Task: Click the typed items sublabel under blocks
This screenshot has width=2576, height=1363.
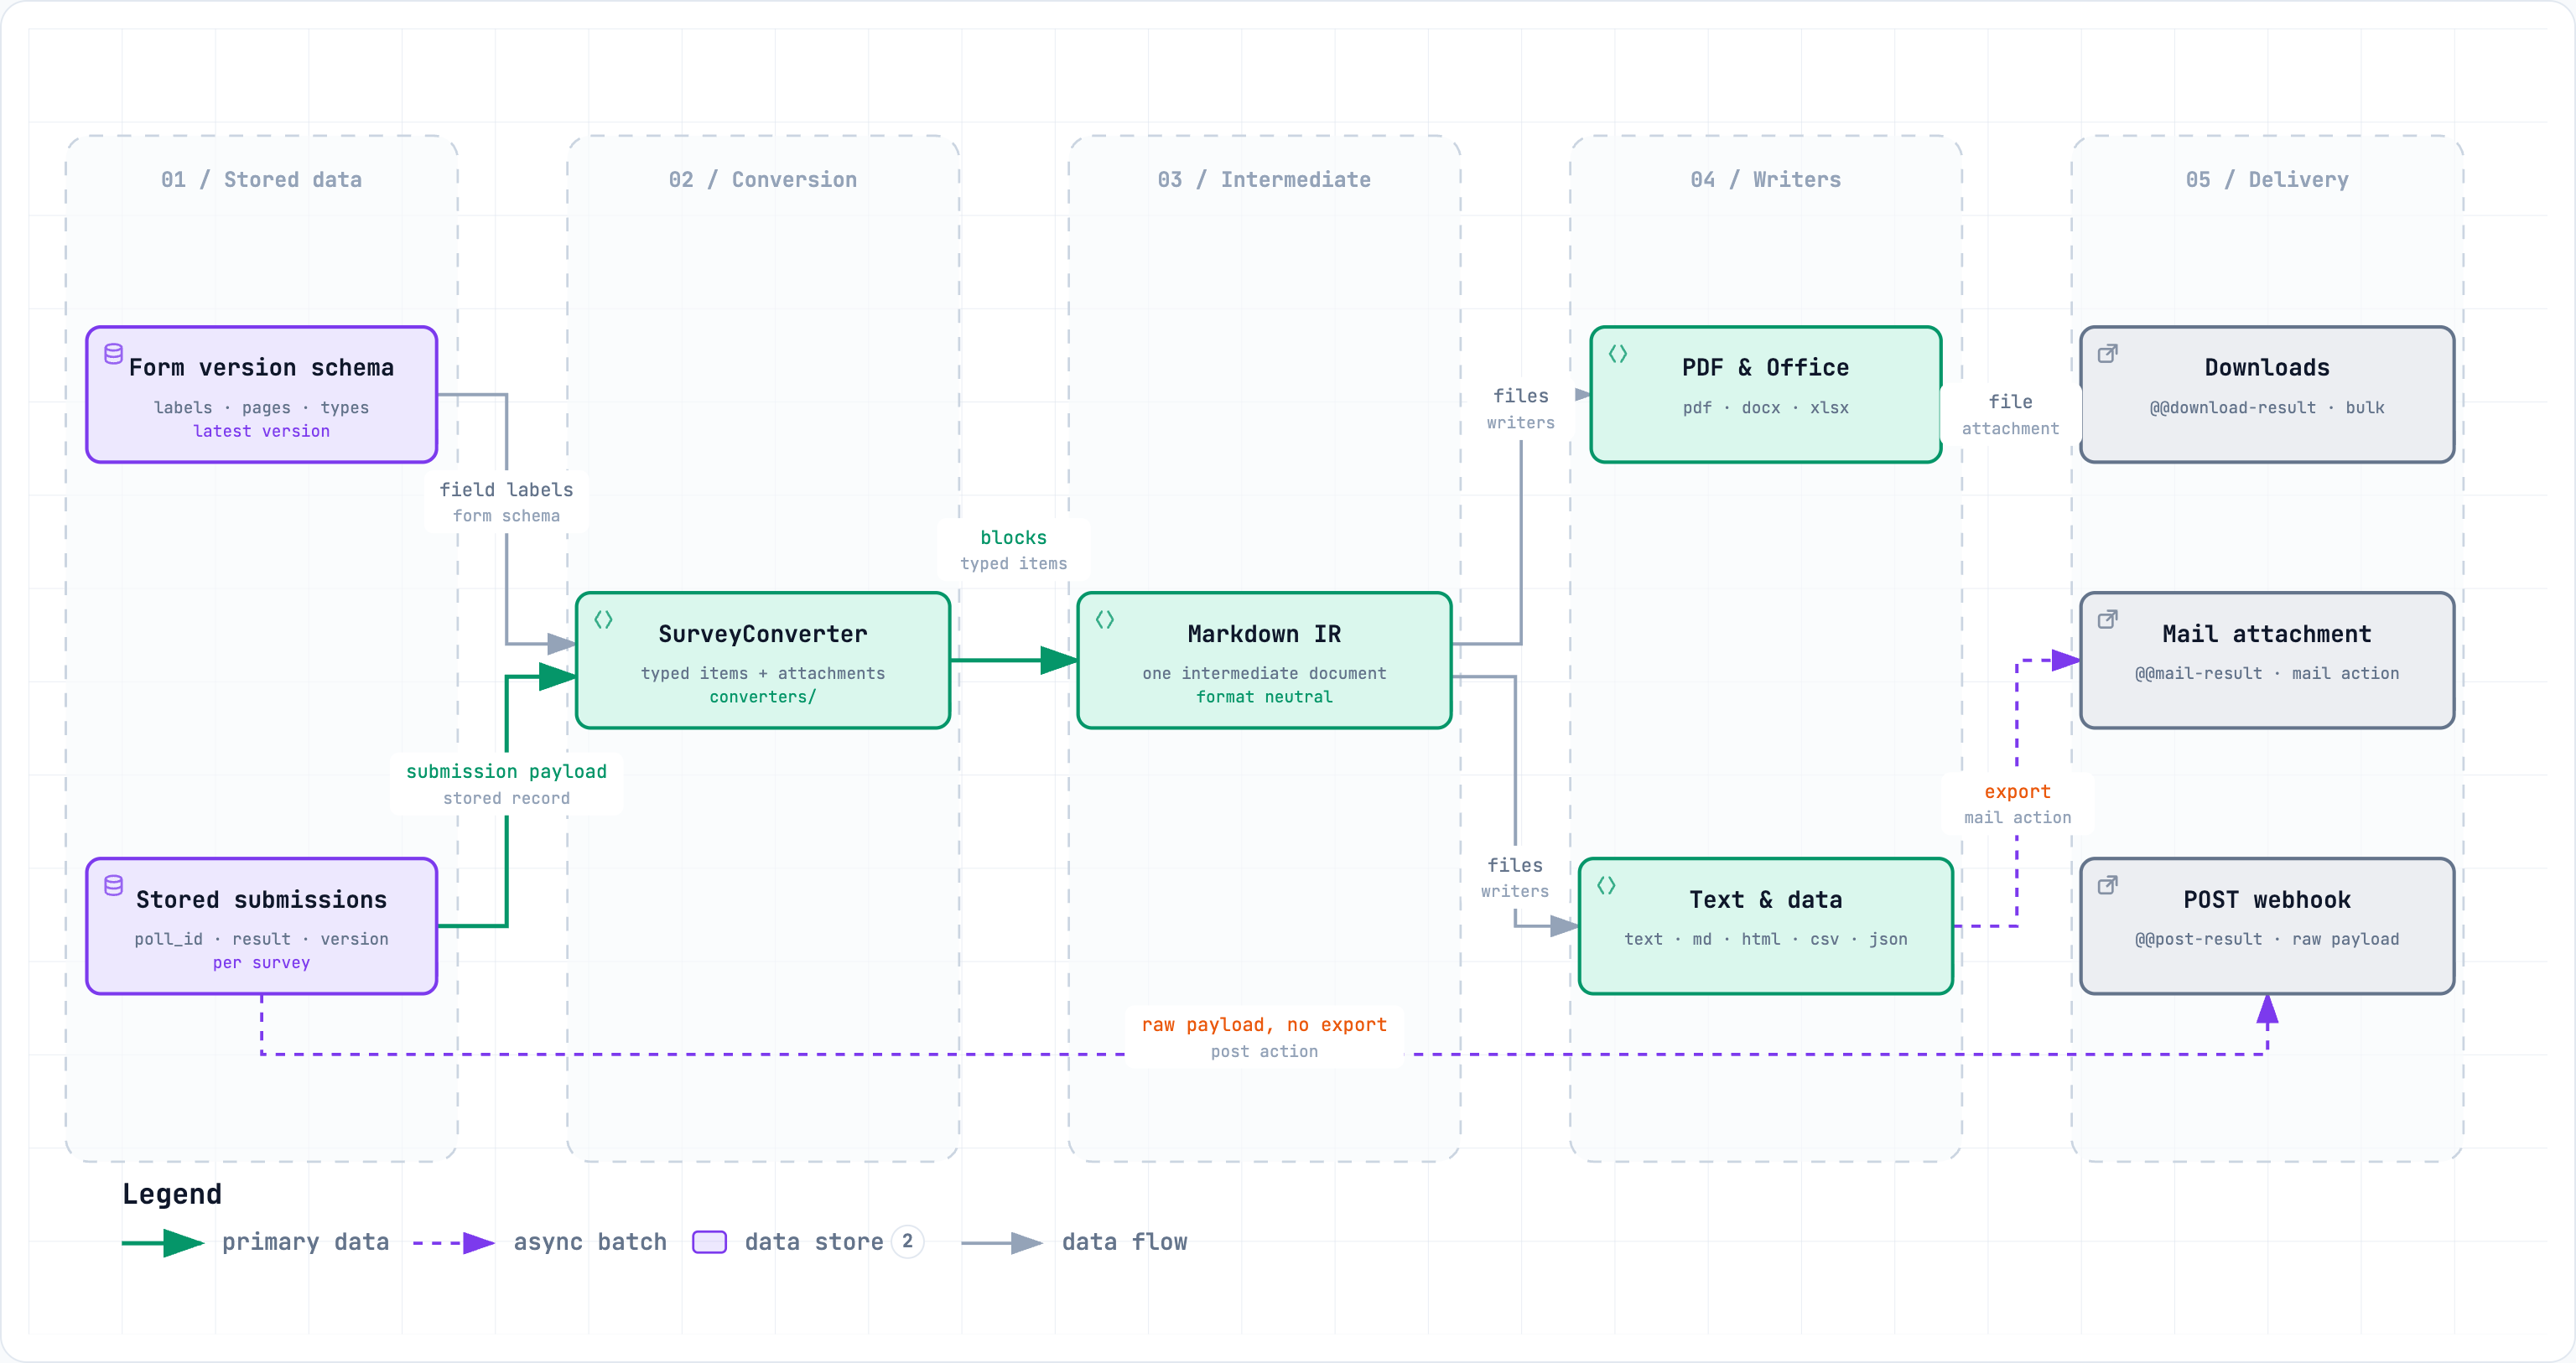Action: 1013,565
